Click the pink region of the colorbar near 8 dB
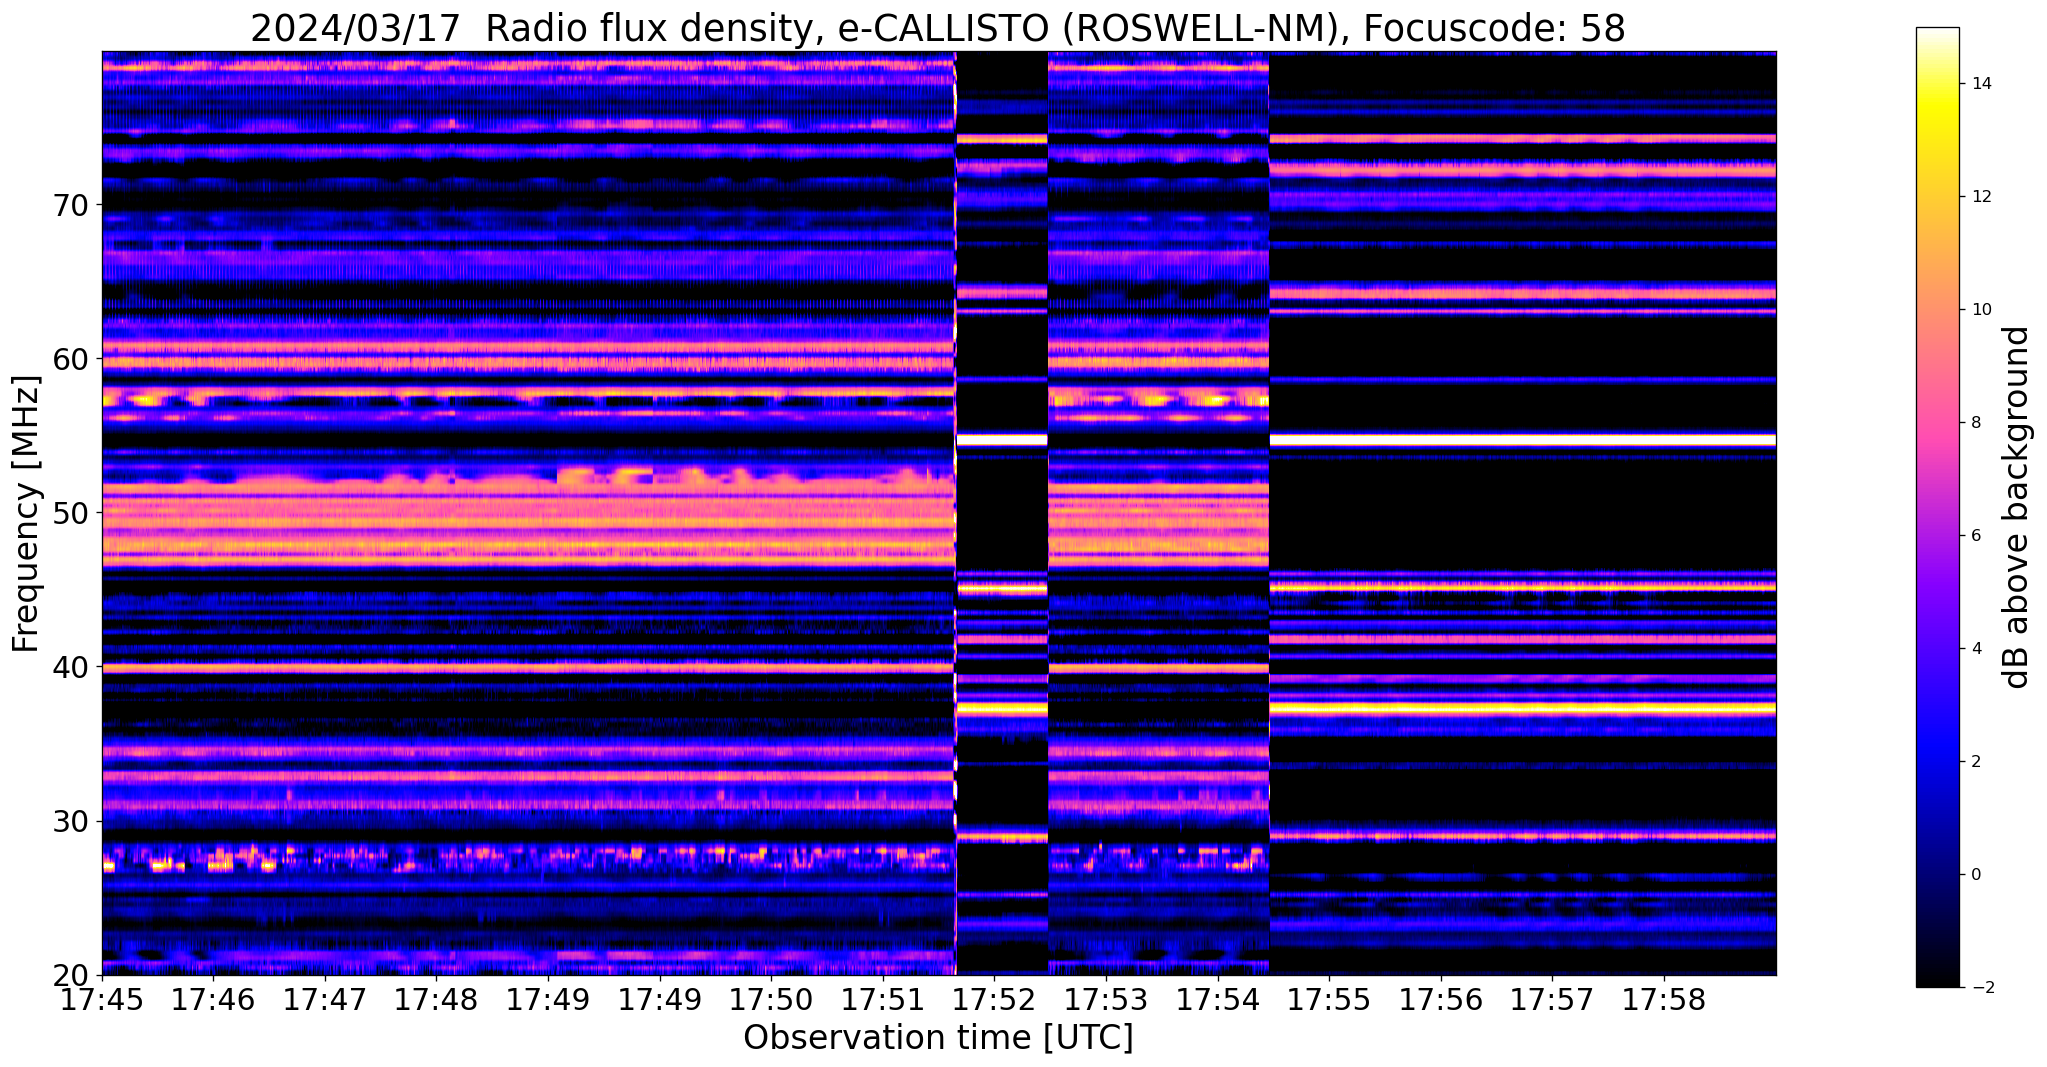The image size is (2047, 1067). coord(1937,423)
